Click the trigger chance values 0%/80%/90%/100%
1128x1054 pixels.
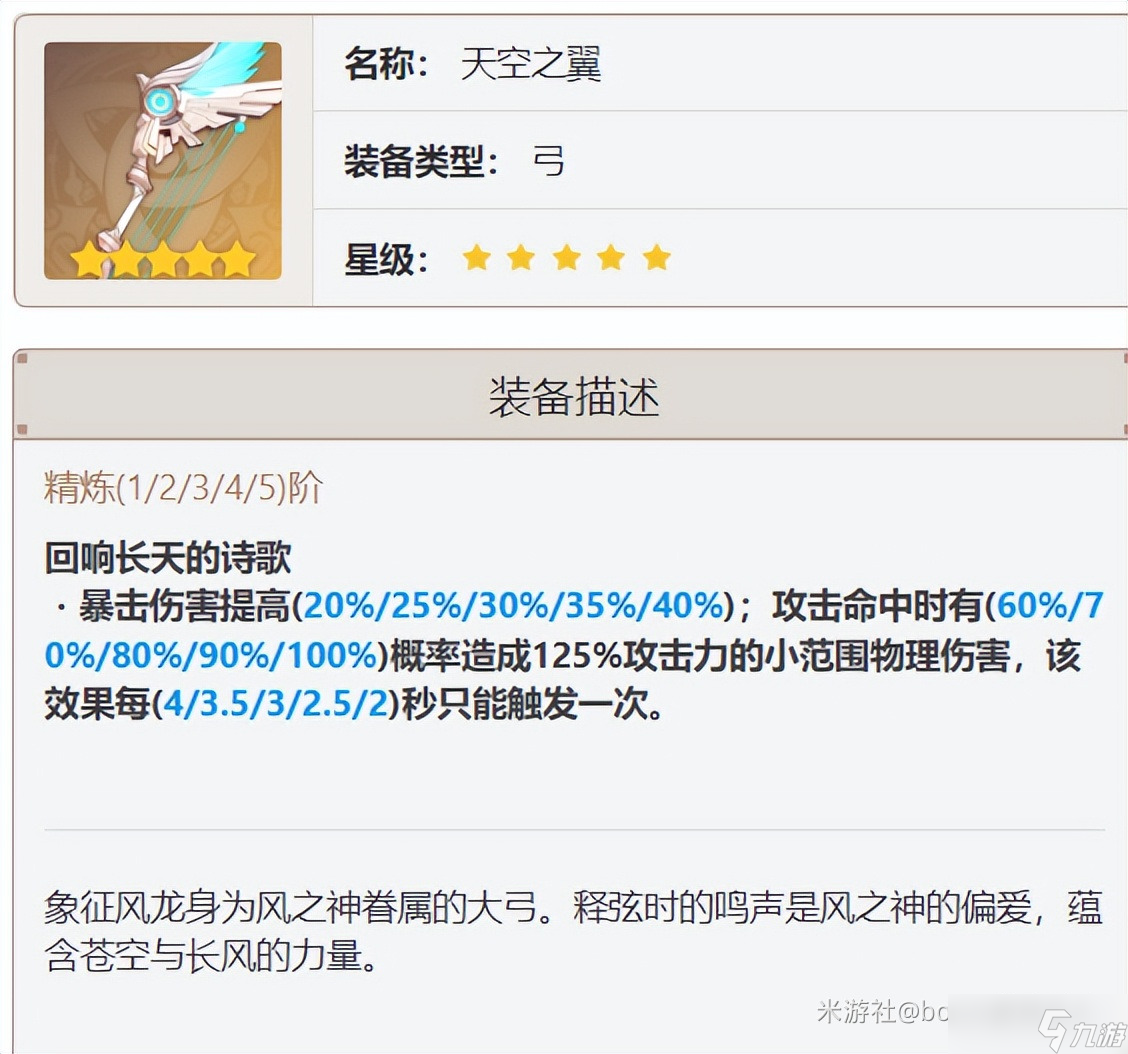(211, 655)
